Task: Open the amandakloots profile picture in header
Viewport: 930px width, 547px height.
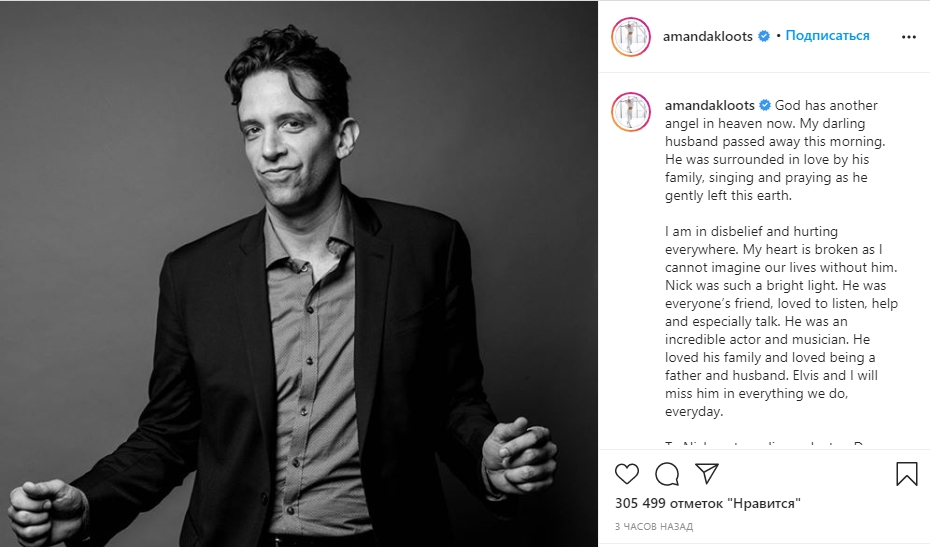Action: click(631, 37)
